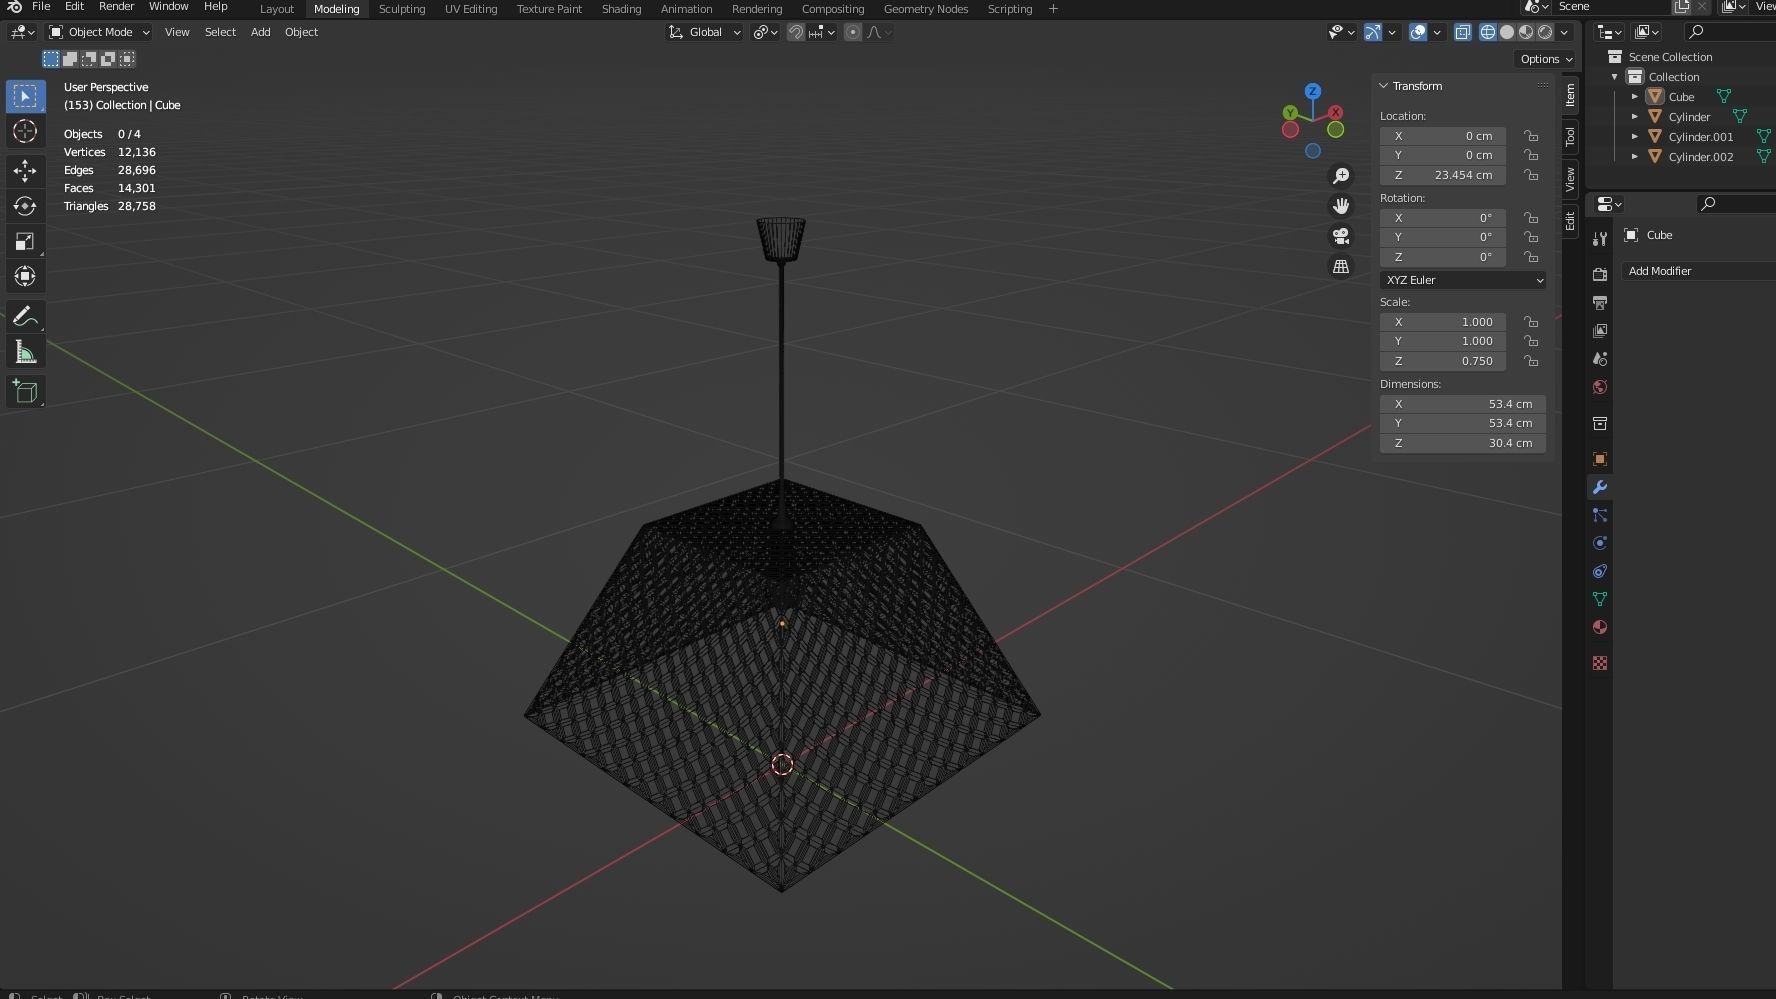Switch perspective/orthographic with the grid icon
The image size is (1776, 999).
pyautogui.click(x=1341, y=266)
